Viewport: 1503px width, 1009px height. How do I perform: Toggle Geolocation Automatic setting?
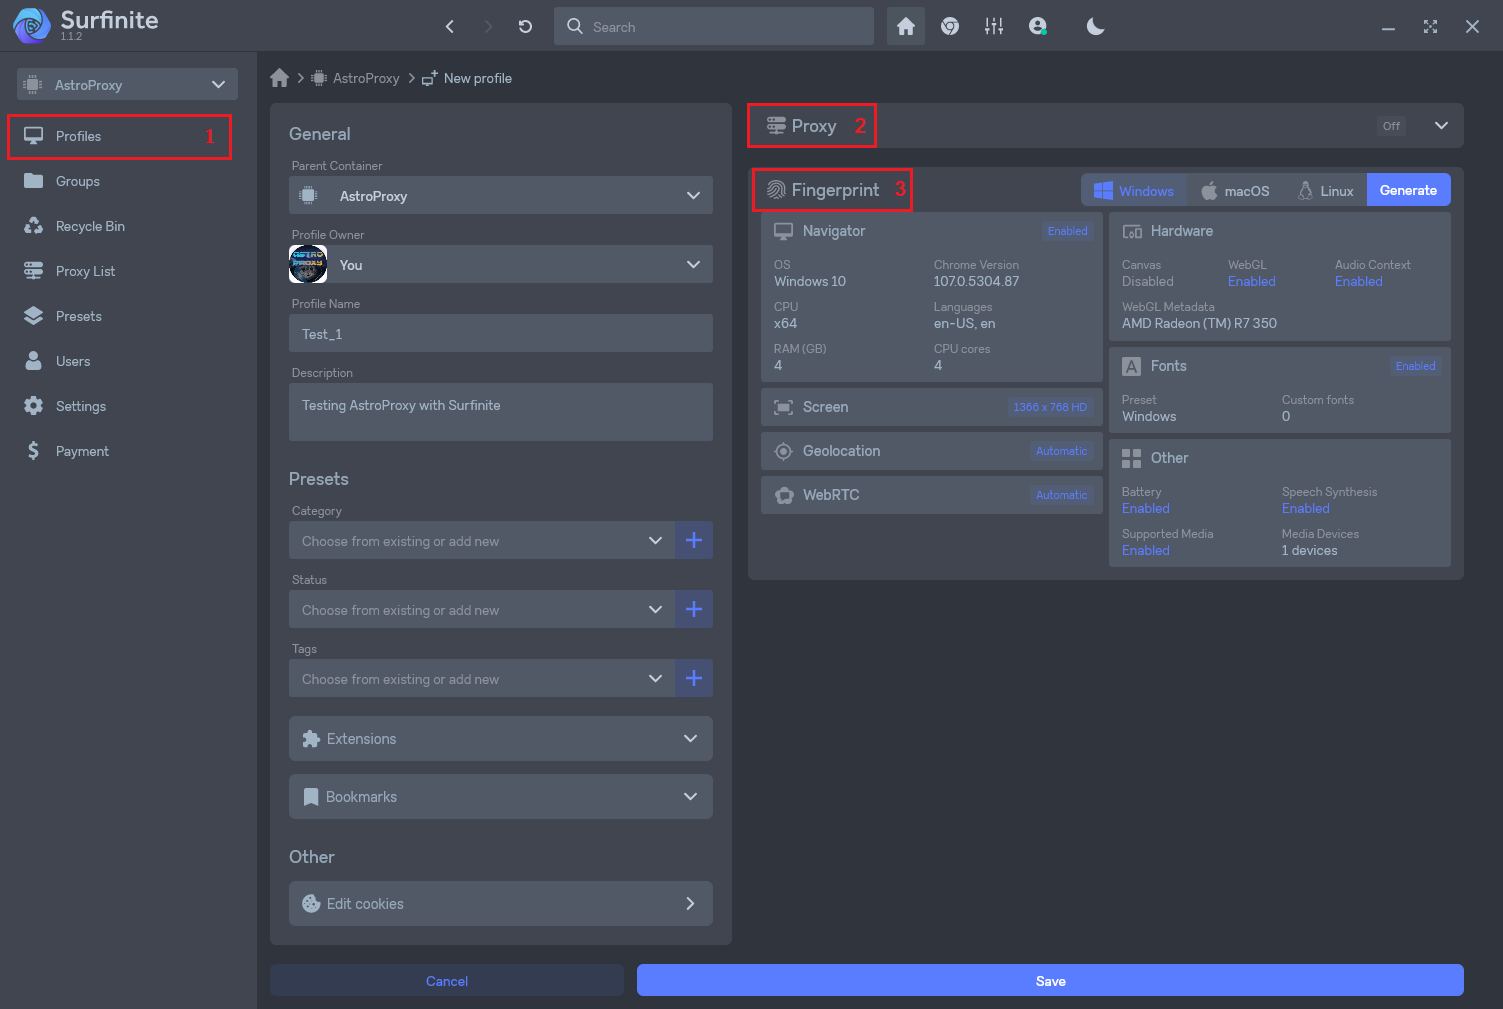1061,451
